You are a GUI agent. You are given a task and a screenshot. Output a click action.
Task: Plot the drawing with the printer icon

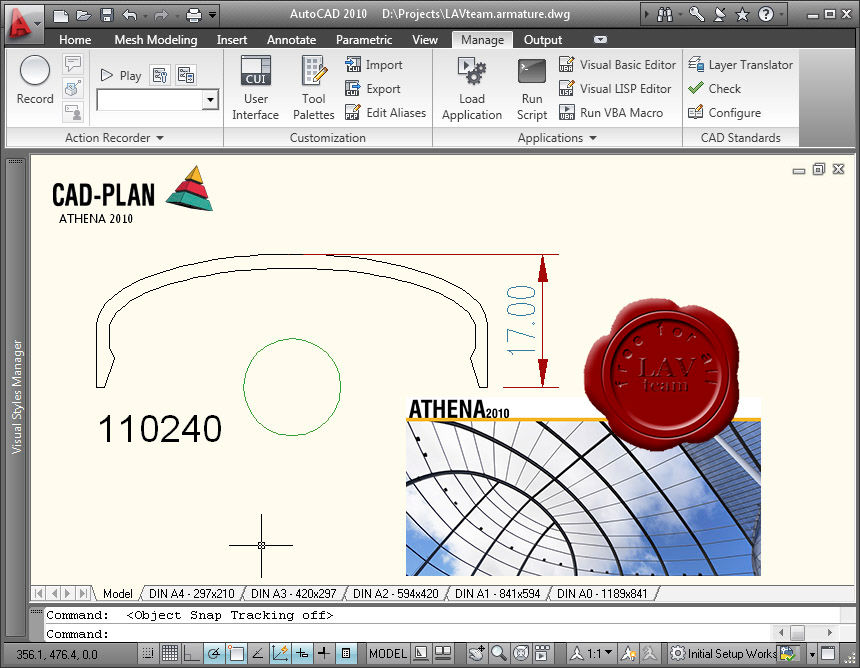click(194, 15)
